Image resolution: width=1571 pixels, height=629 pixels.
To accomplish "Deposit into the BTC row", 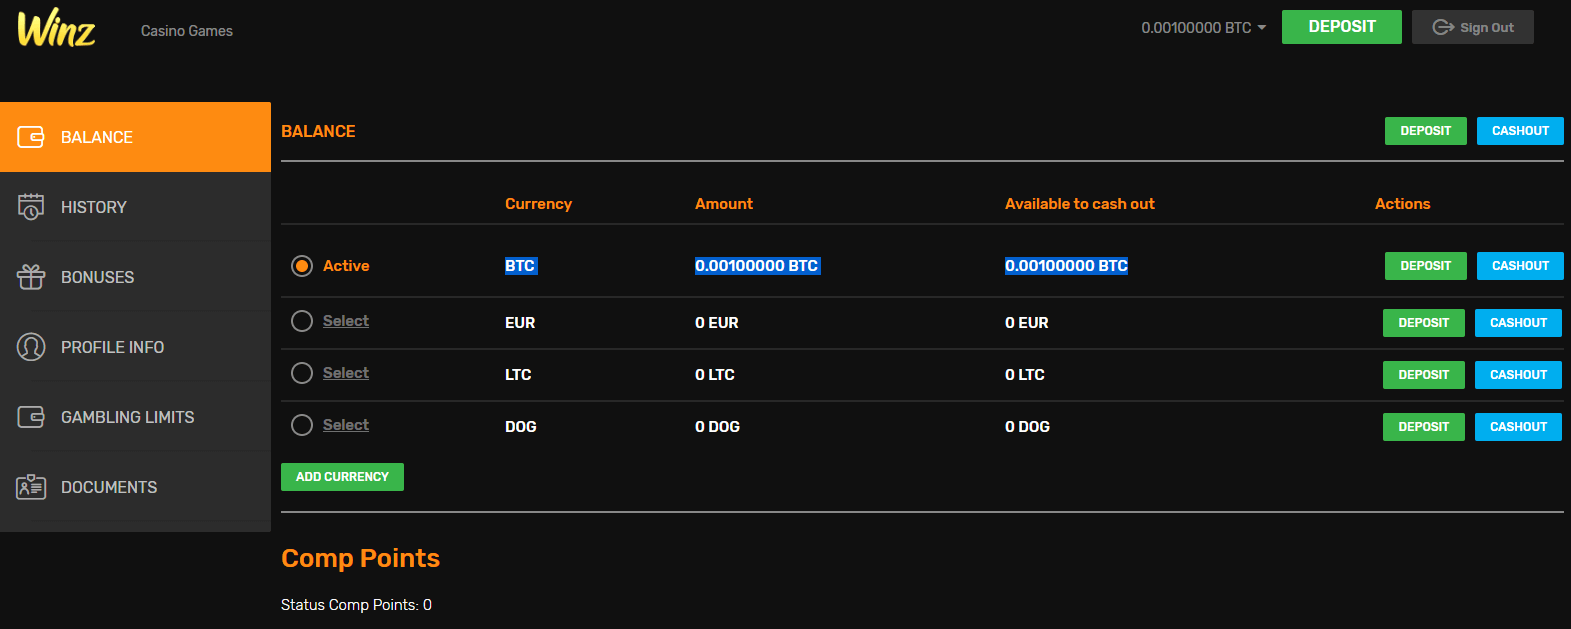I will coord(1426,266).
